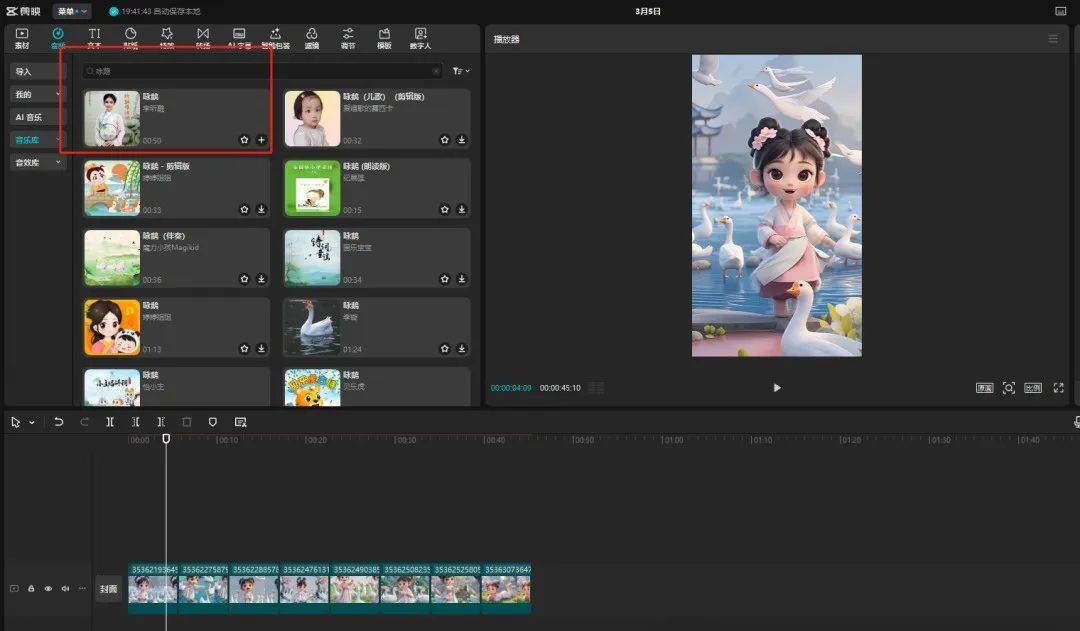Download the 咏鹅 (儿歌) 剪辑版 track
The image size is (1080, 631).
[461, 140]
